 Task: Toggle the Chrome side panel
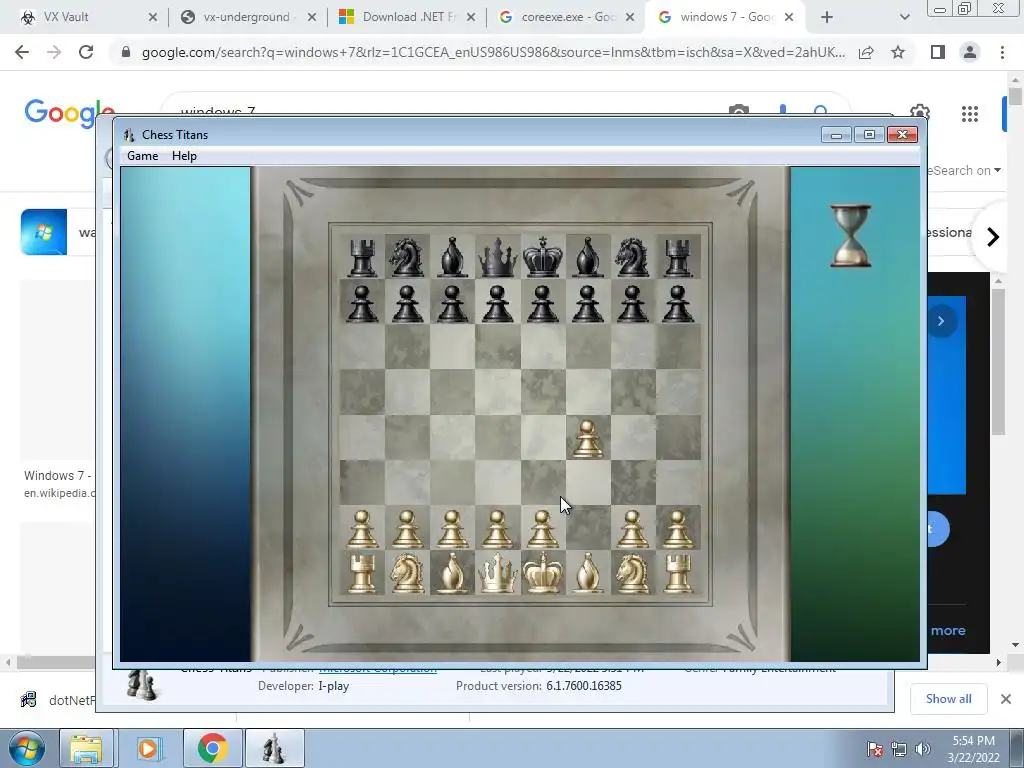tap(938, 52)
